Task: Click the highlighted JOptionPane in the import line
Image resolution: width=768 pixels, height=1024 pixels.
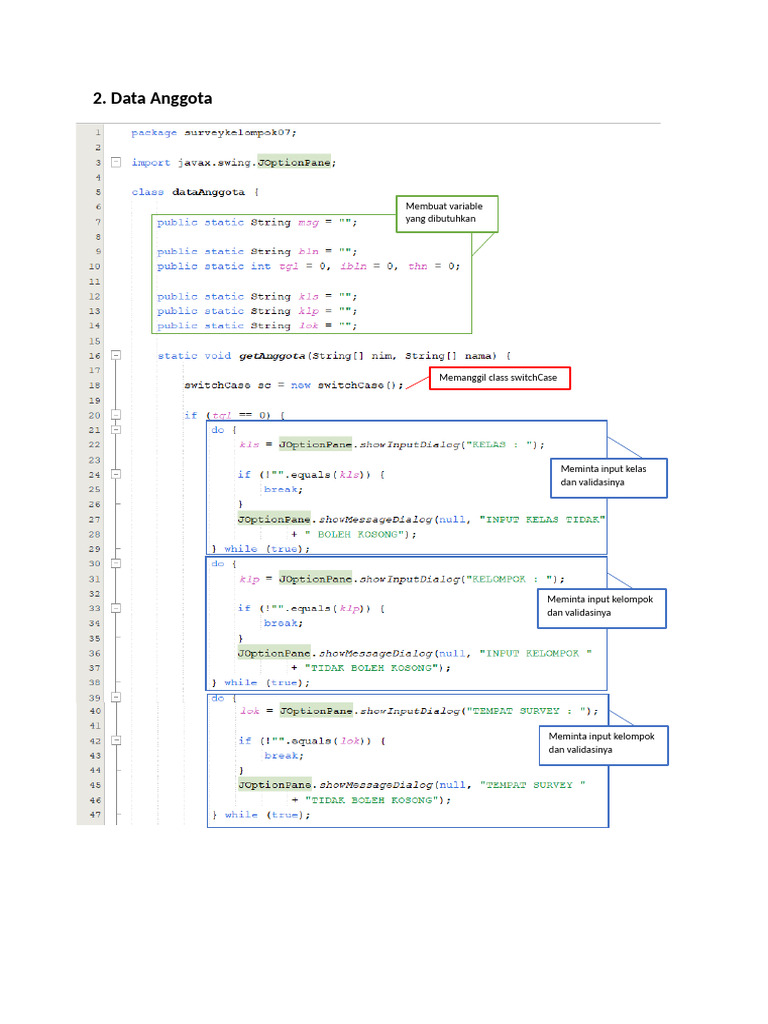Action: pyautogui.click(x=293, y=162)
